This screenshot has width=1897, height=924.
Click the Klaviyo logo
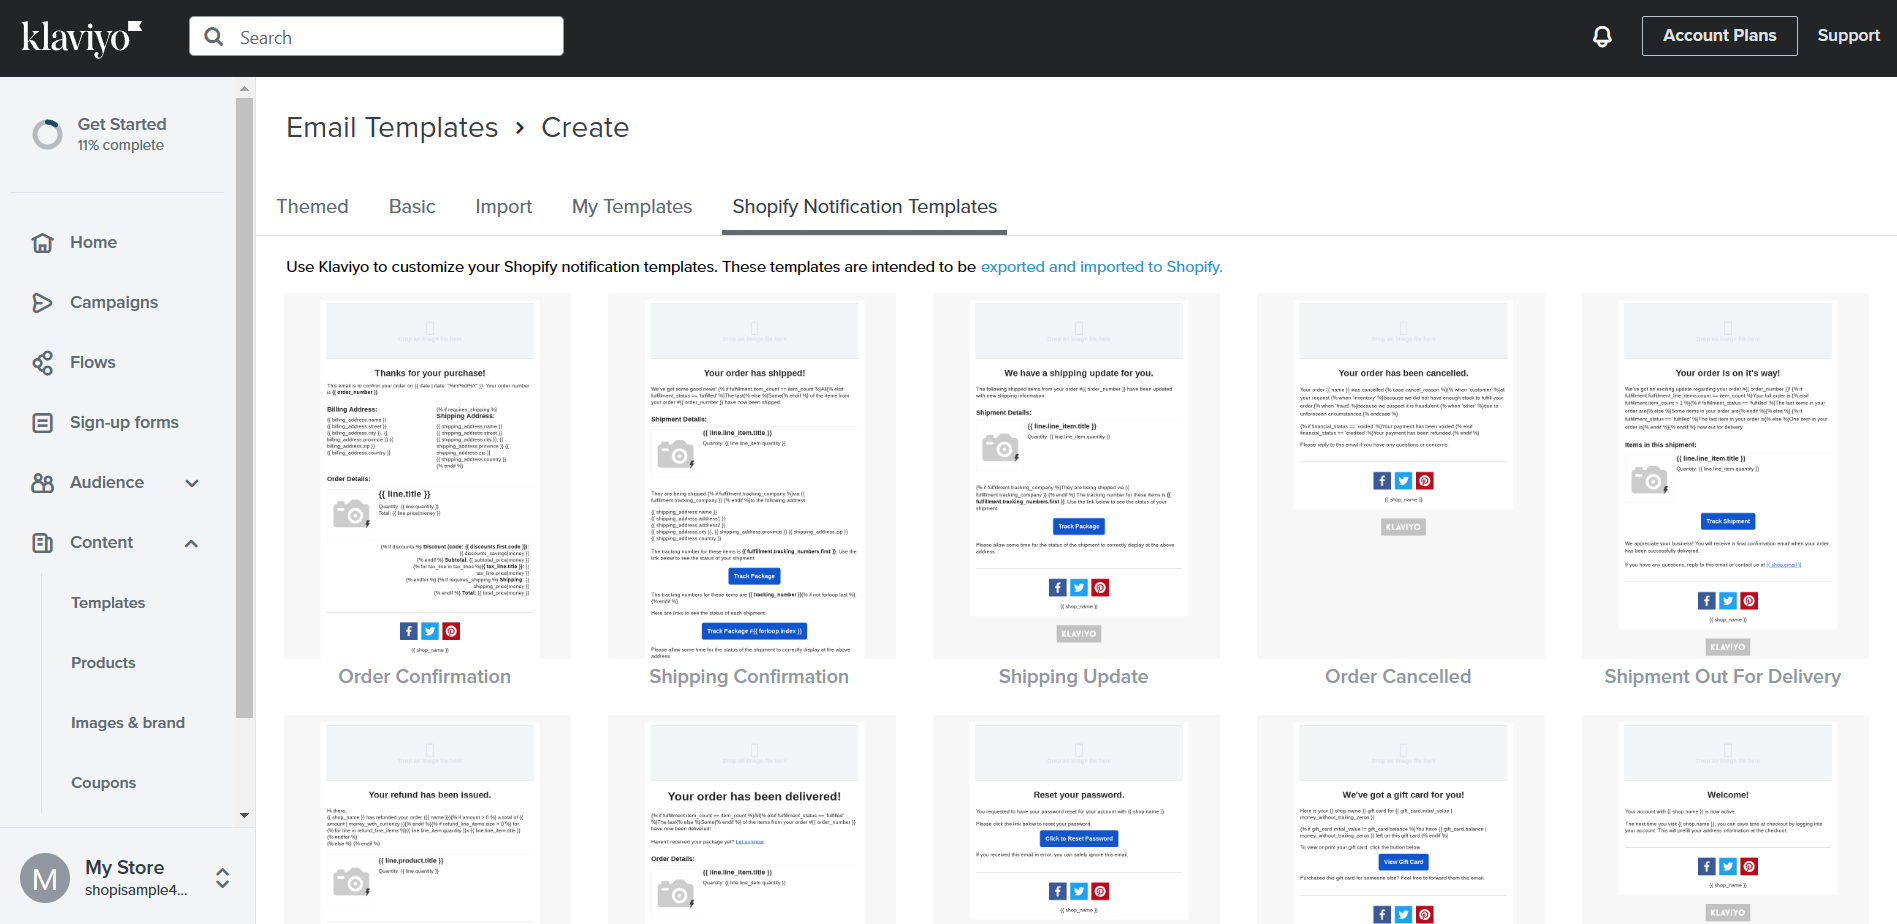[82, 38]
